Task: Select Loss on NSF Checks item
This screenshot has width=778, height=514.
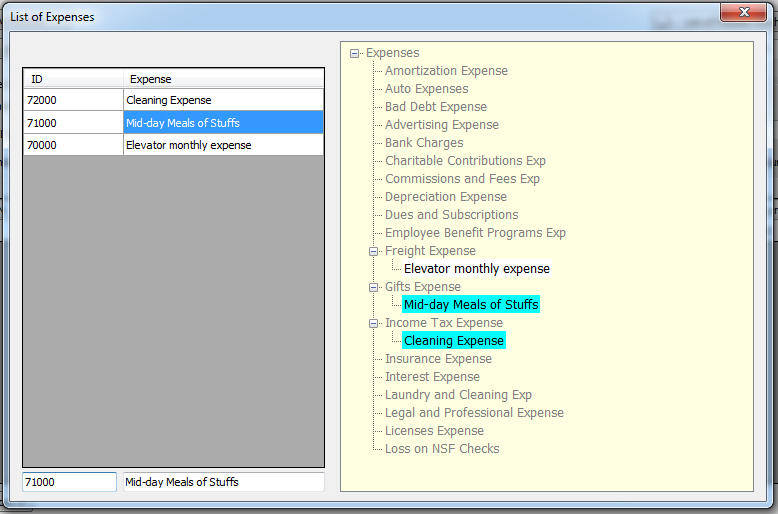Action: [442, 449]
